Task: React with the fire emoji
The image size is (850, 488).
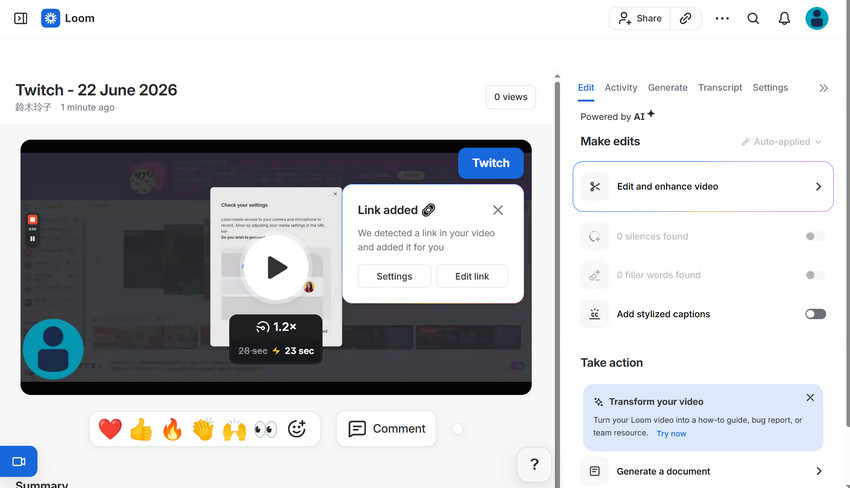Action: coord(172,429)
